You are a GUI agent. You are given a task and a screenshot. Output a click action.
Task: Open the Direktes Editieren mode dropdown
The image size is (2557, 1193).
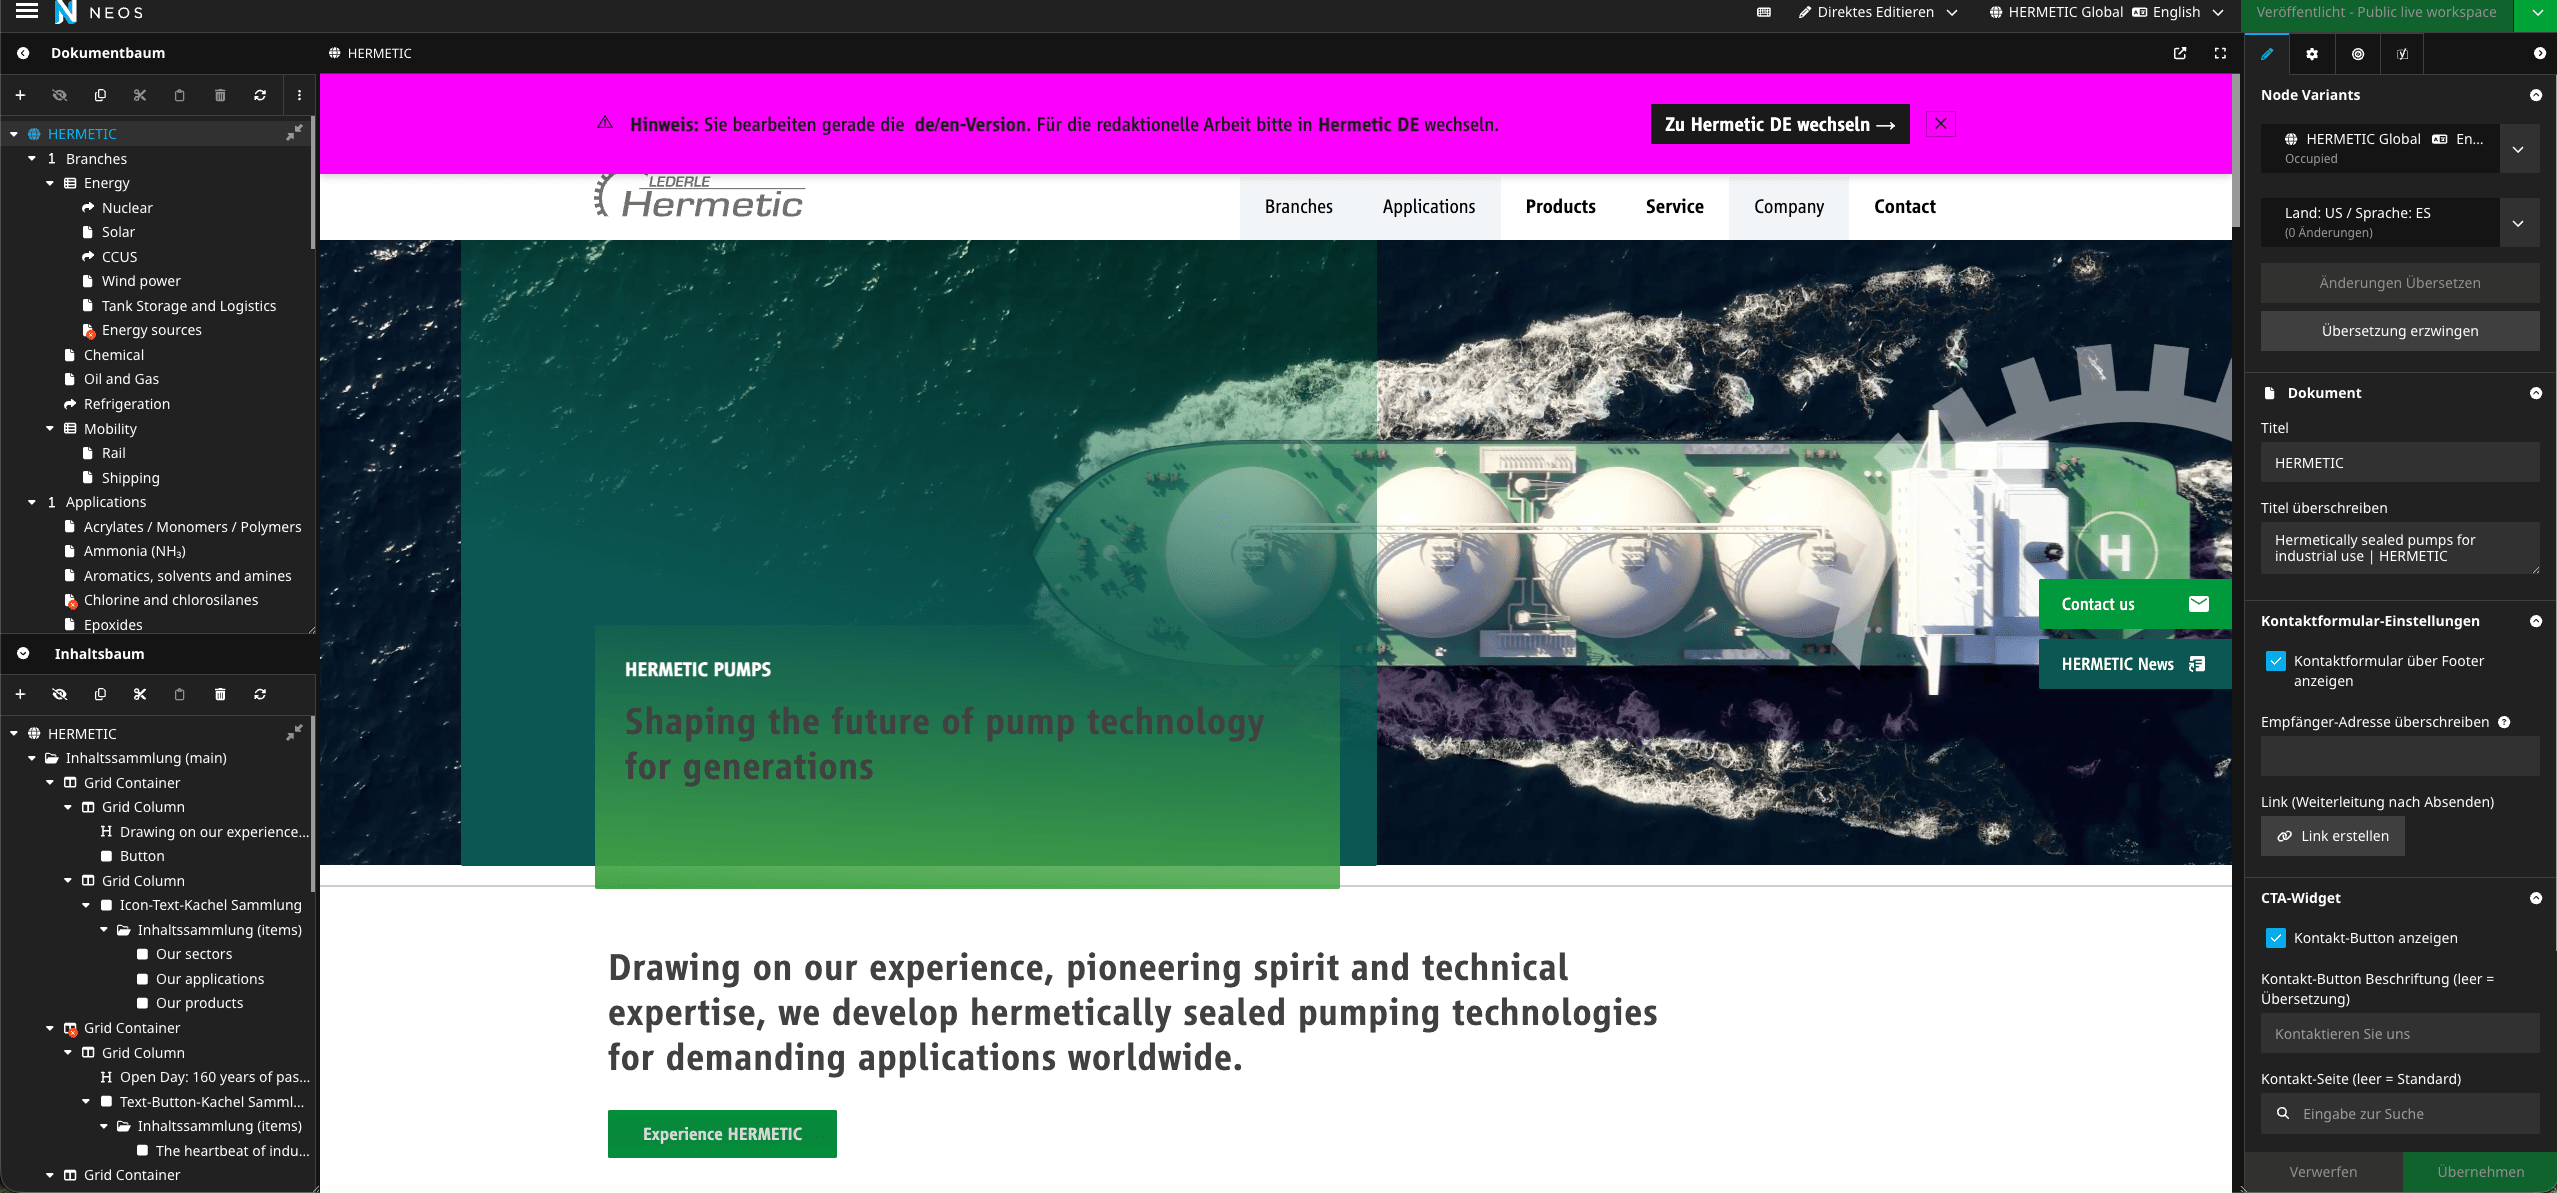[1877, 12]
